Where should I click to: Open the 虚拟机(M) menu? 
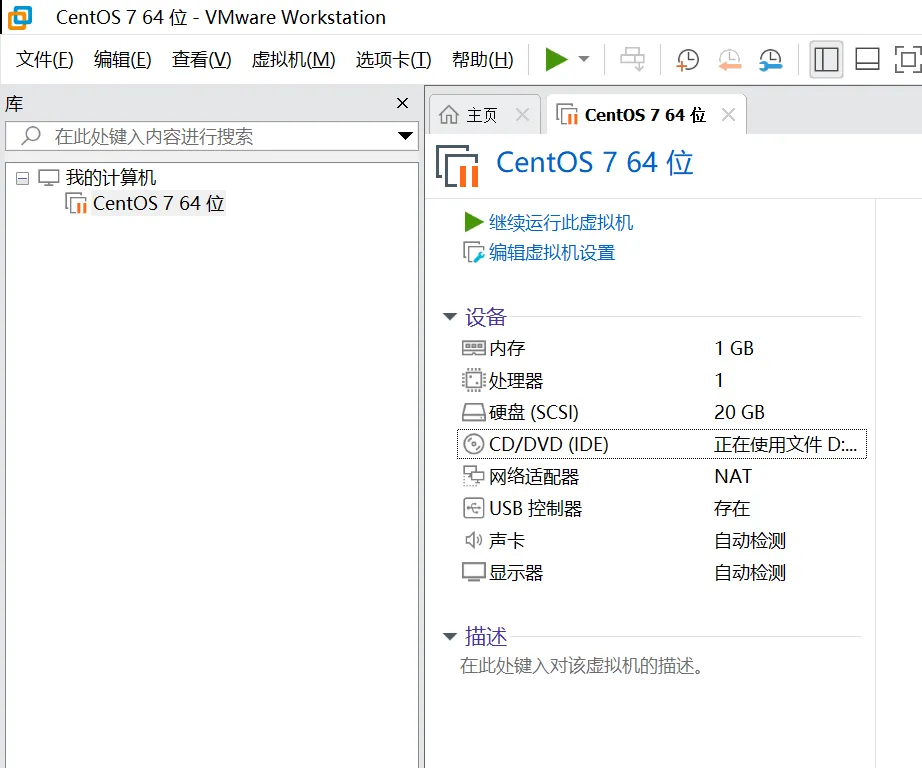pyautogui.click(x=293, y=59)
